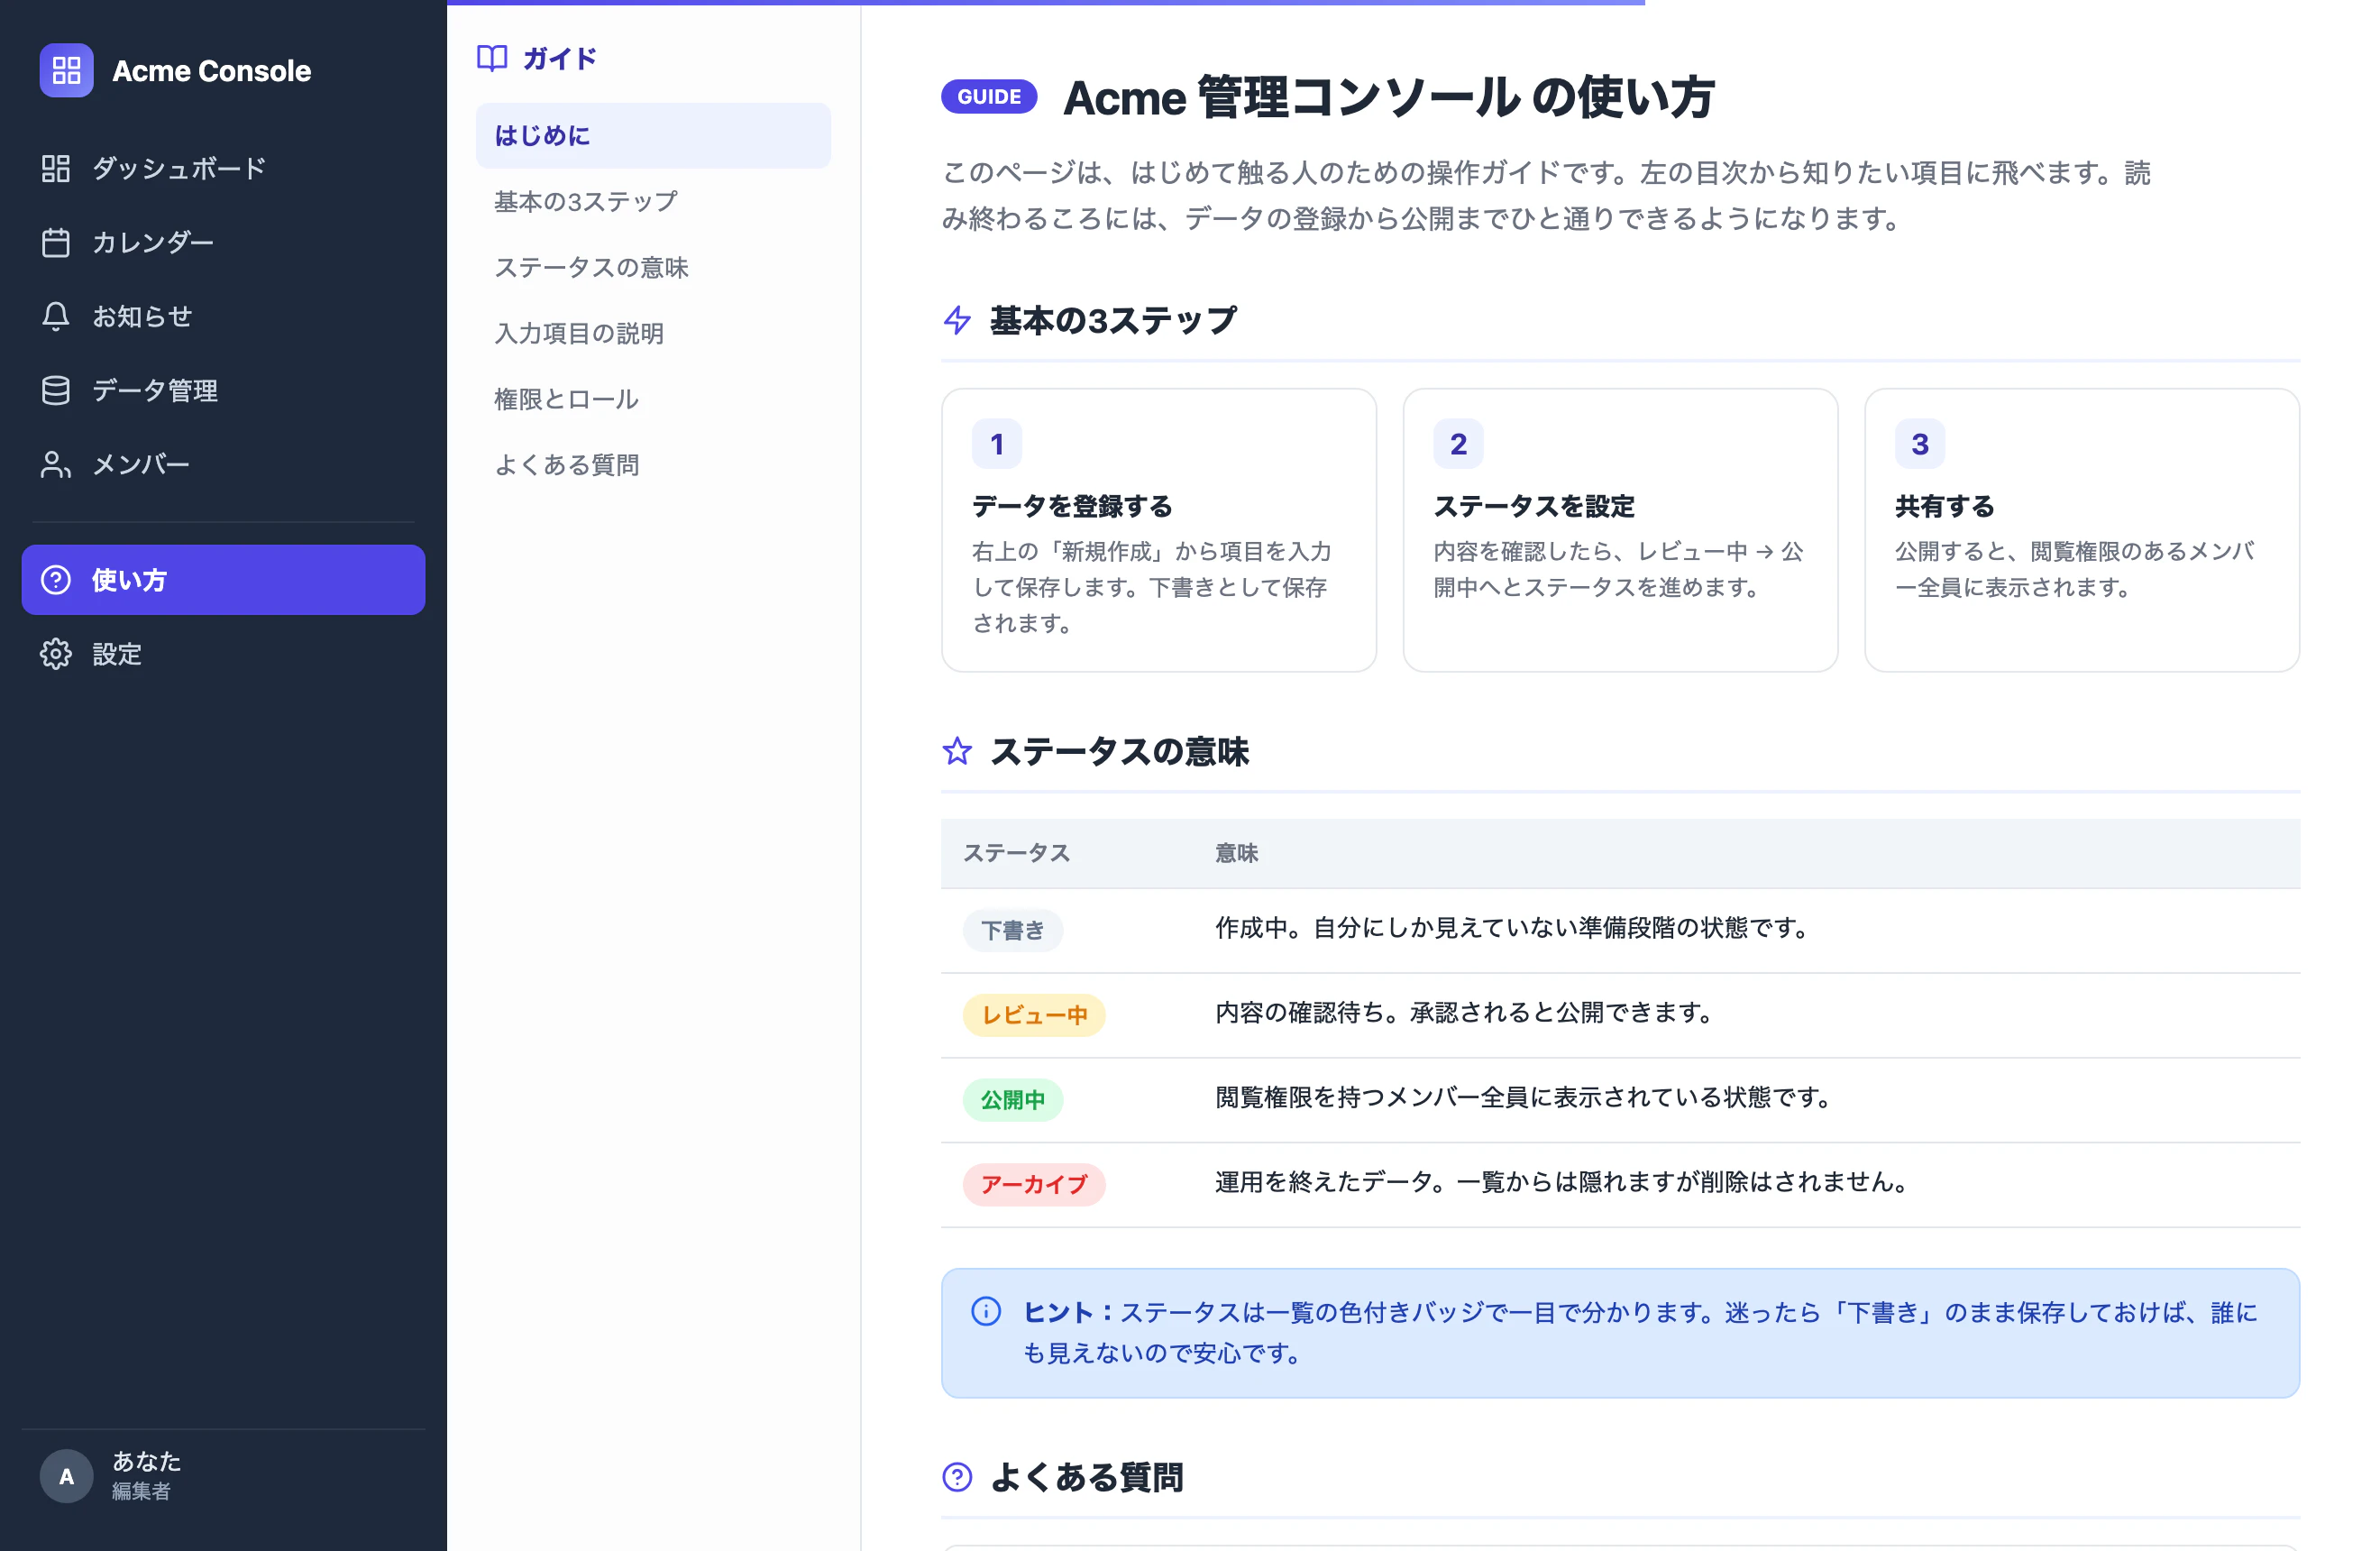The height and width of the screenshot is (1551, 2380).
Task: Click the 編集者 role label
Action: click(141, 1490)
